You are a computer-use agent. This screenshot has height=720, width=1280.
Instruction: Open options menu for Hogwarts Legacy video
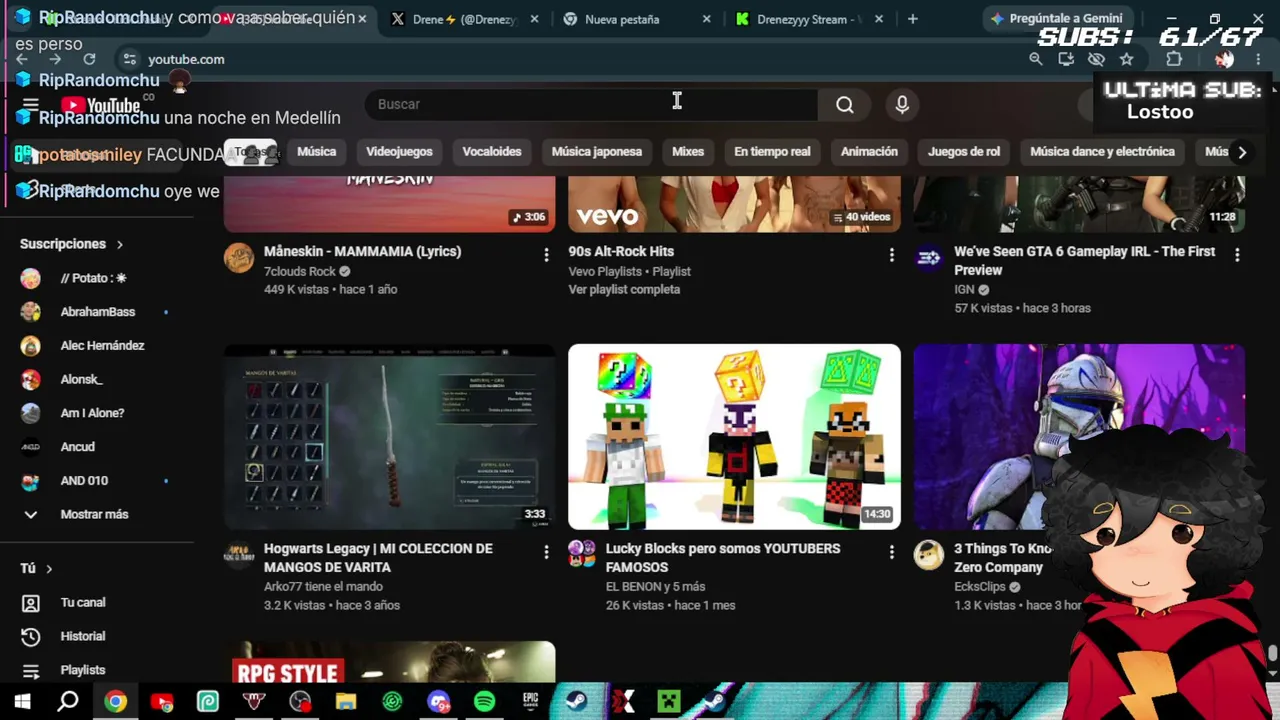coord(546,552)
